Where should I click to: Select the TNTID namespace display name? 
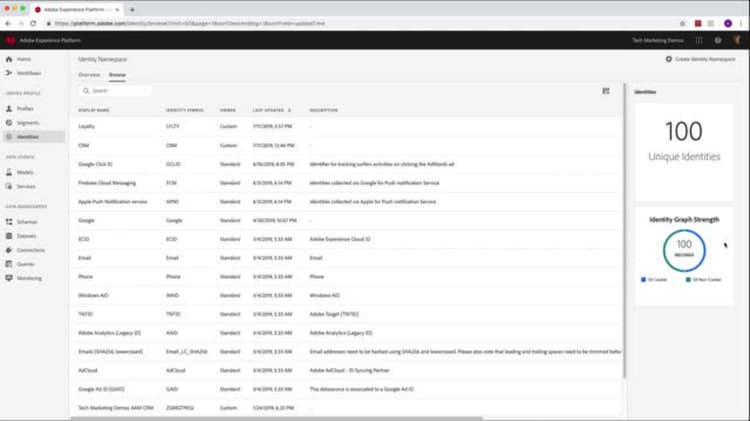coord(85,314)
